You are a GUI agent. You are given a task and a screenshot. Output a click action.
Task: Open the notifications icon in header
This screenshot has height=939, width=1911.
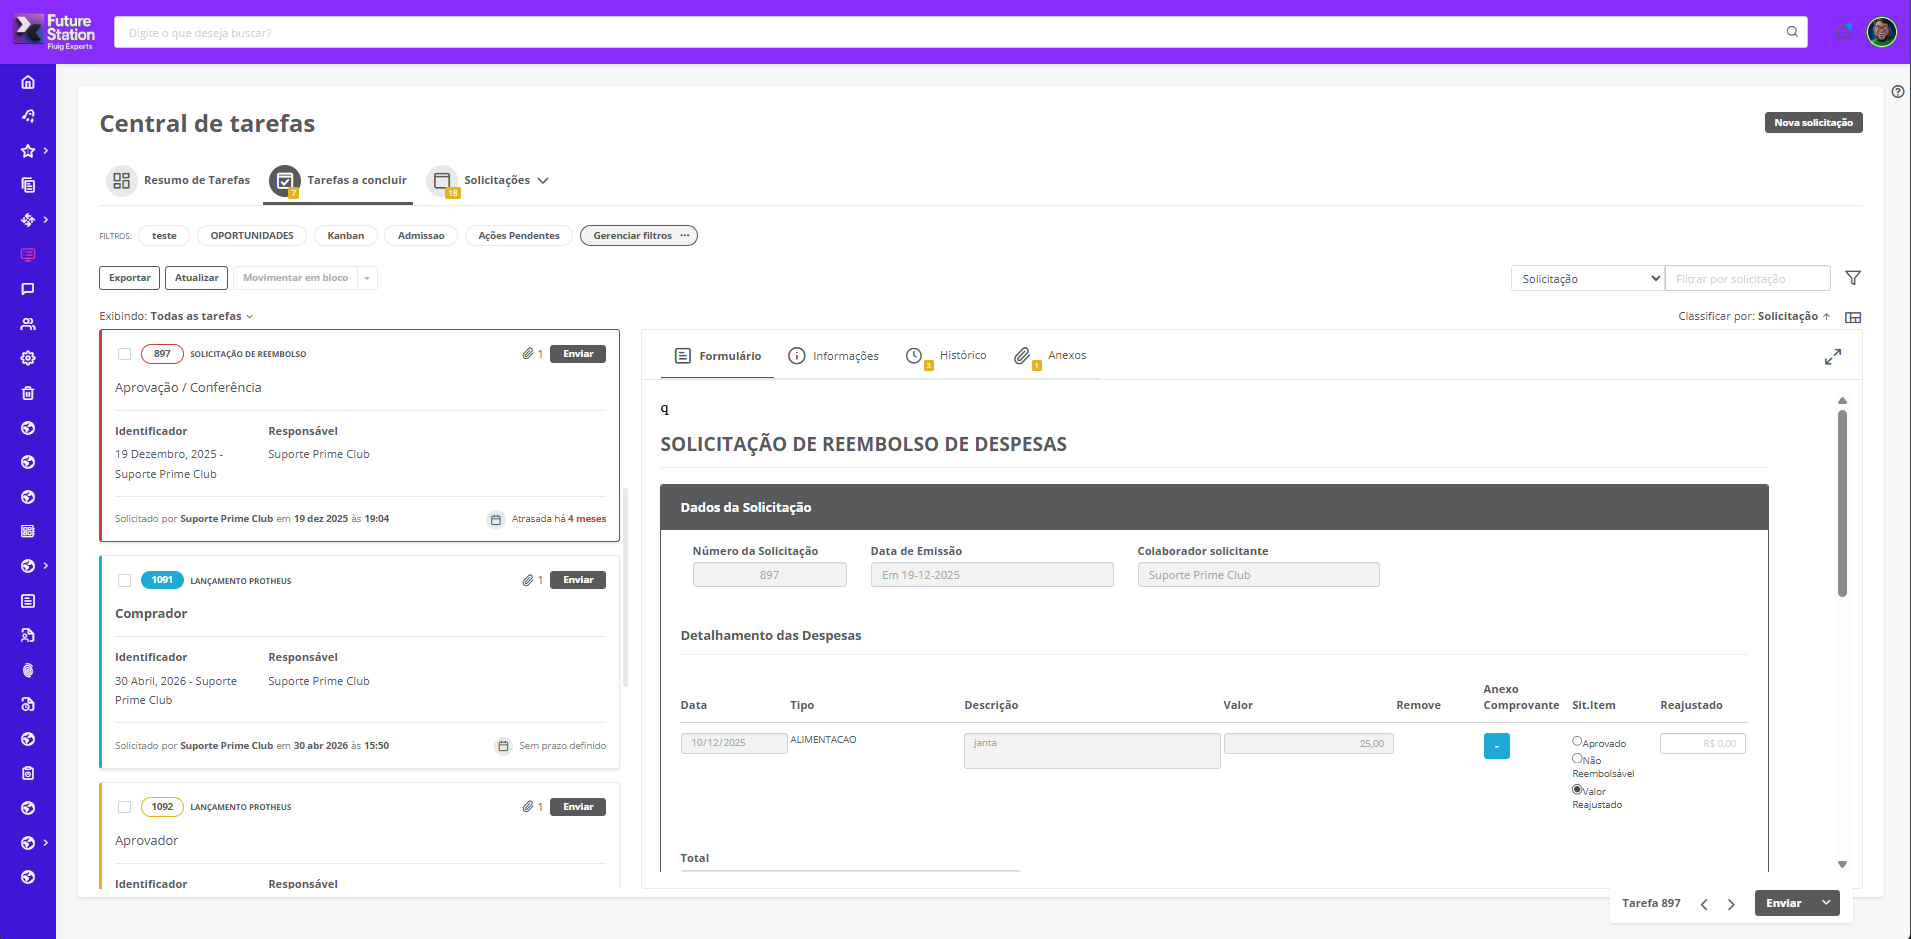click(1844, 32)
